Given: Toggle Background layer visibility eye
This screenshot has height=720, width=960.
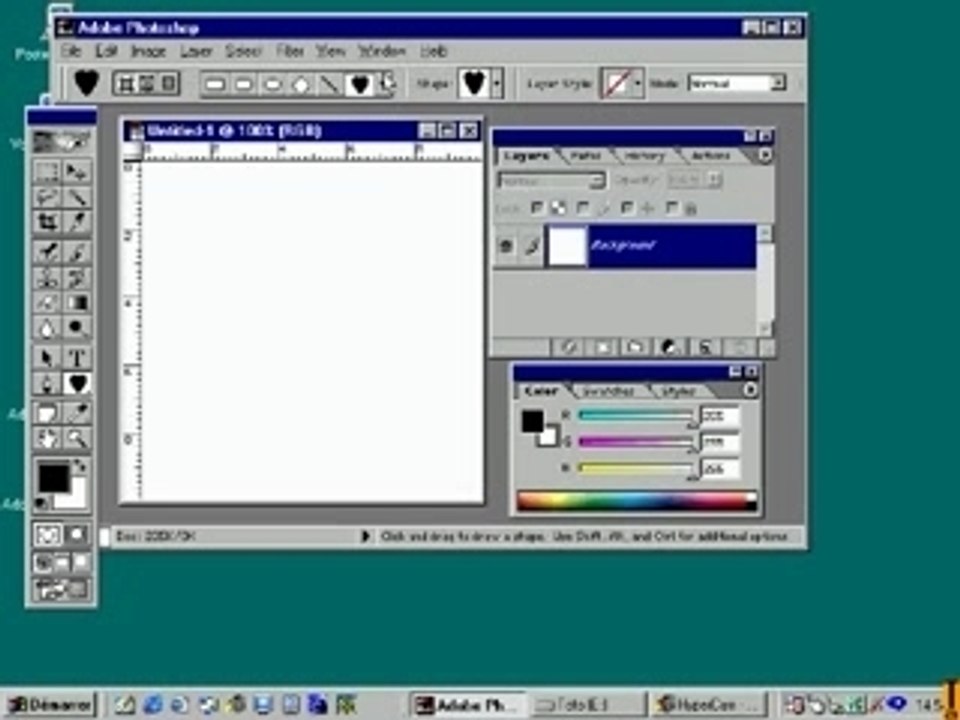Looking at the screenshot, I should point(506,246).
